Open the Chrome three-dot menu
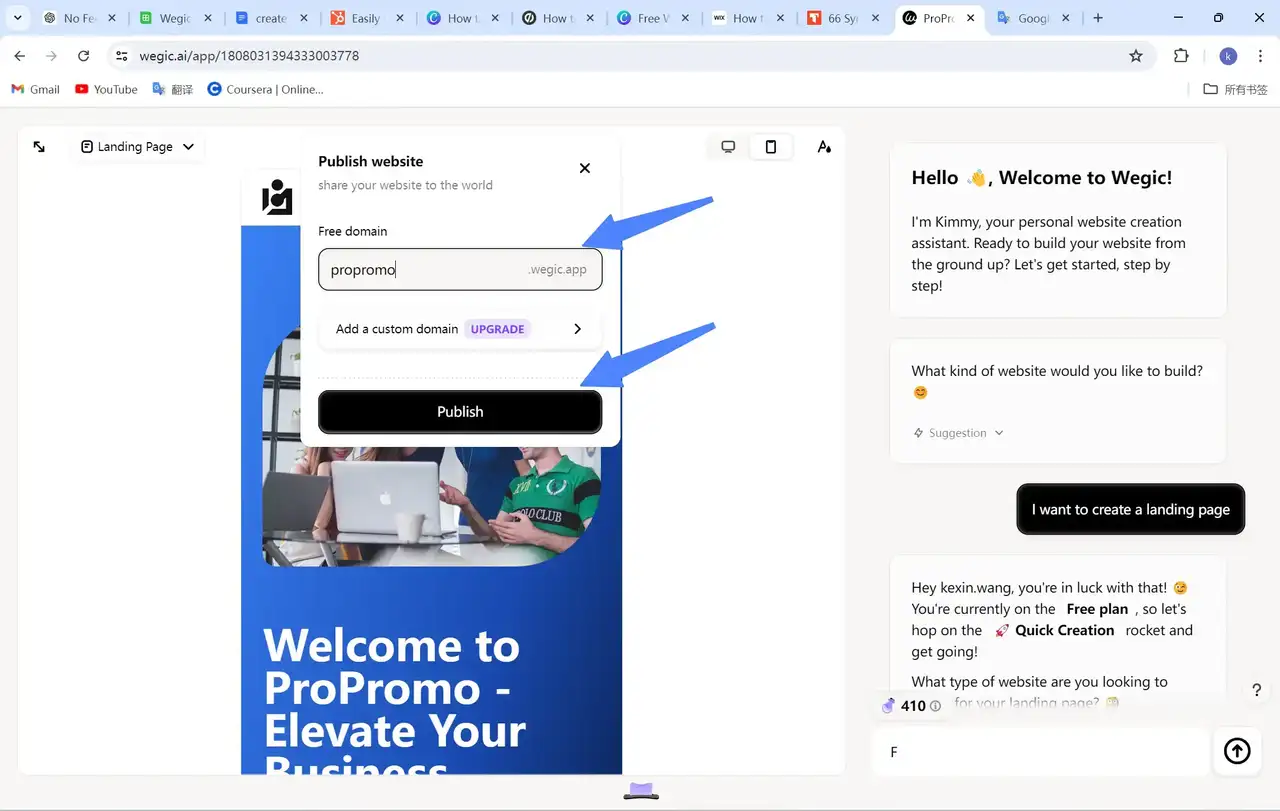Image resolution: width=1280 pixels, height=811 pixels. click(1260, 56)
